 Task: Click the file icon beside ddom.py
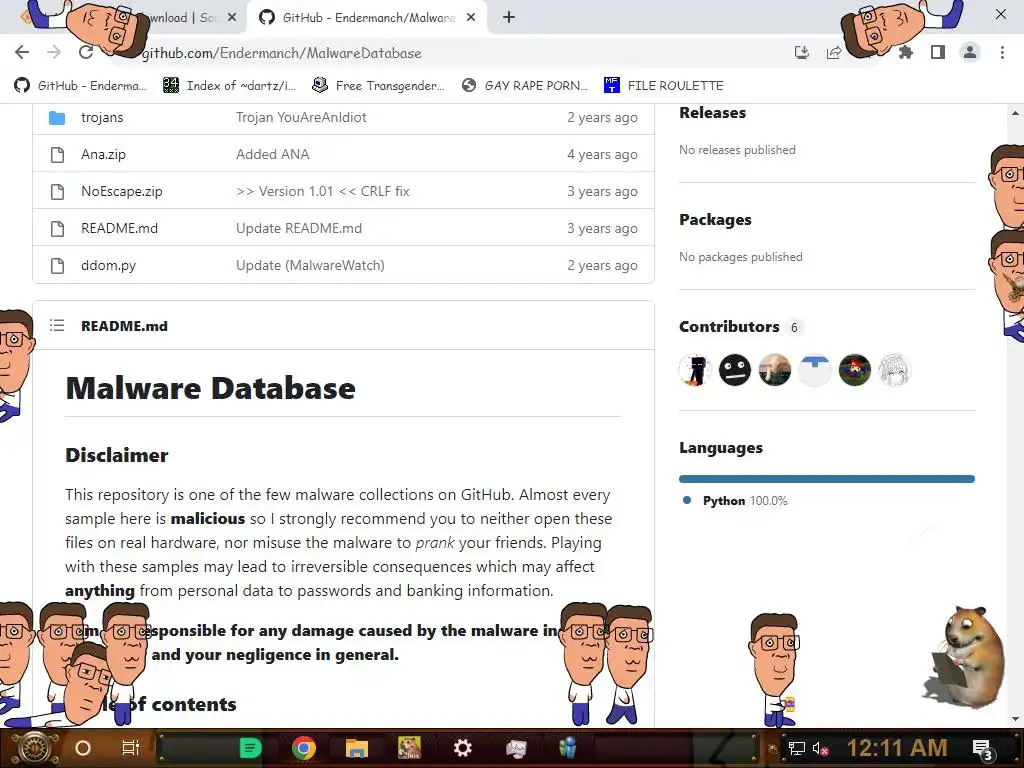point(57,266)
